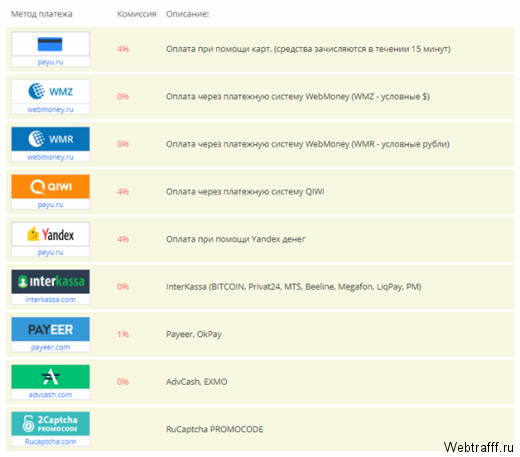Image resolution: width=520 pixels, height=457 pixels.
Task: Click 'Оплата при помощи Yandex денег' text
Action: [236, 239]
